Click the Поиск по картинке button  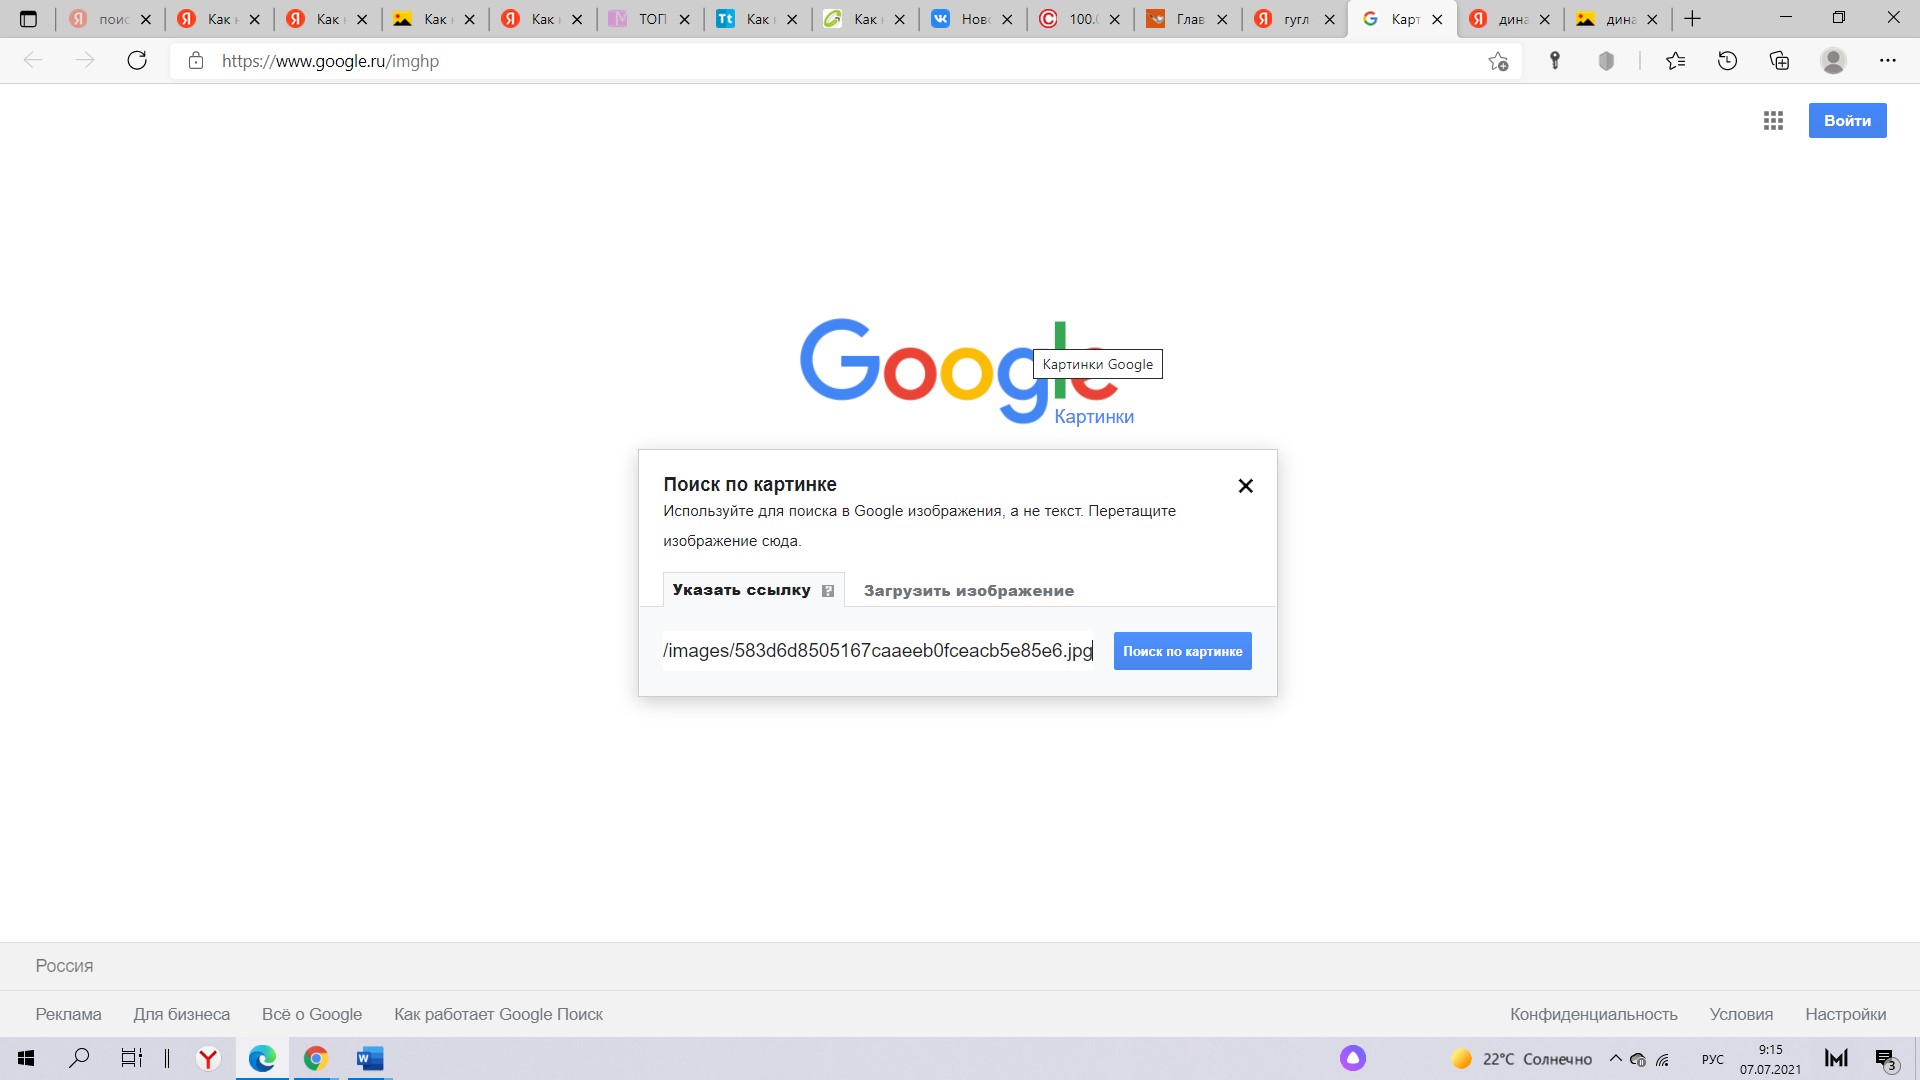1182,650
